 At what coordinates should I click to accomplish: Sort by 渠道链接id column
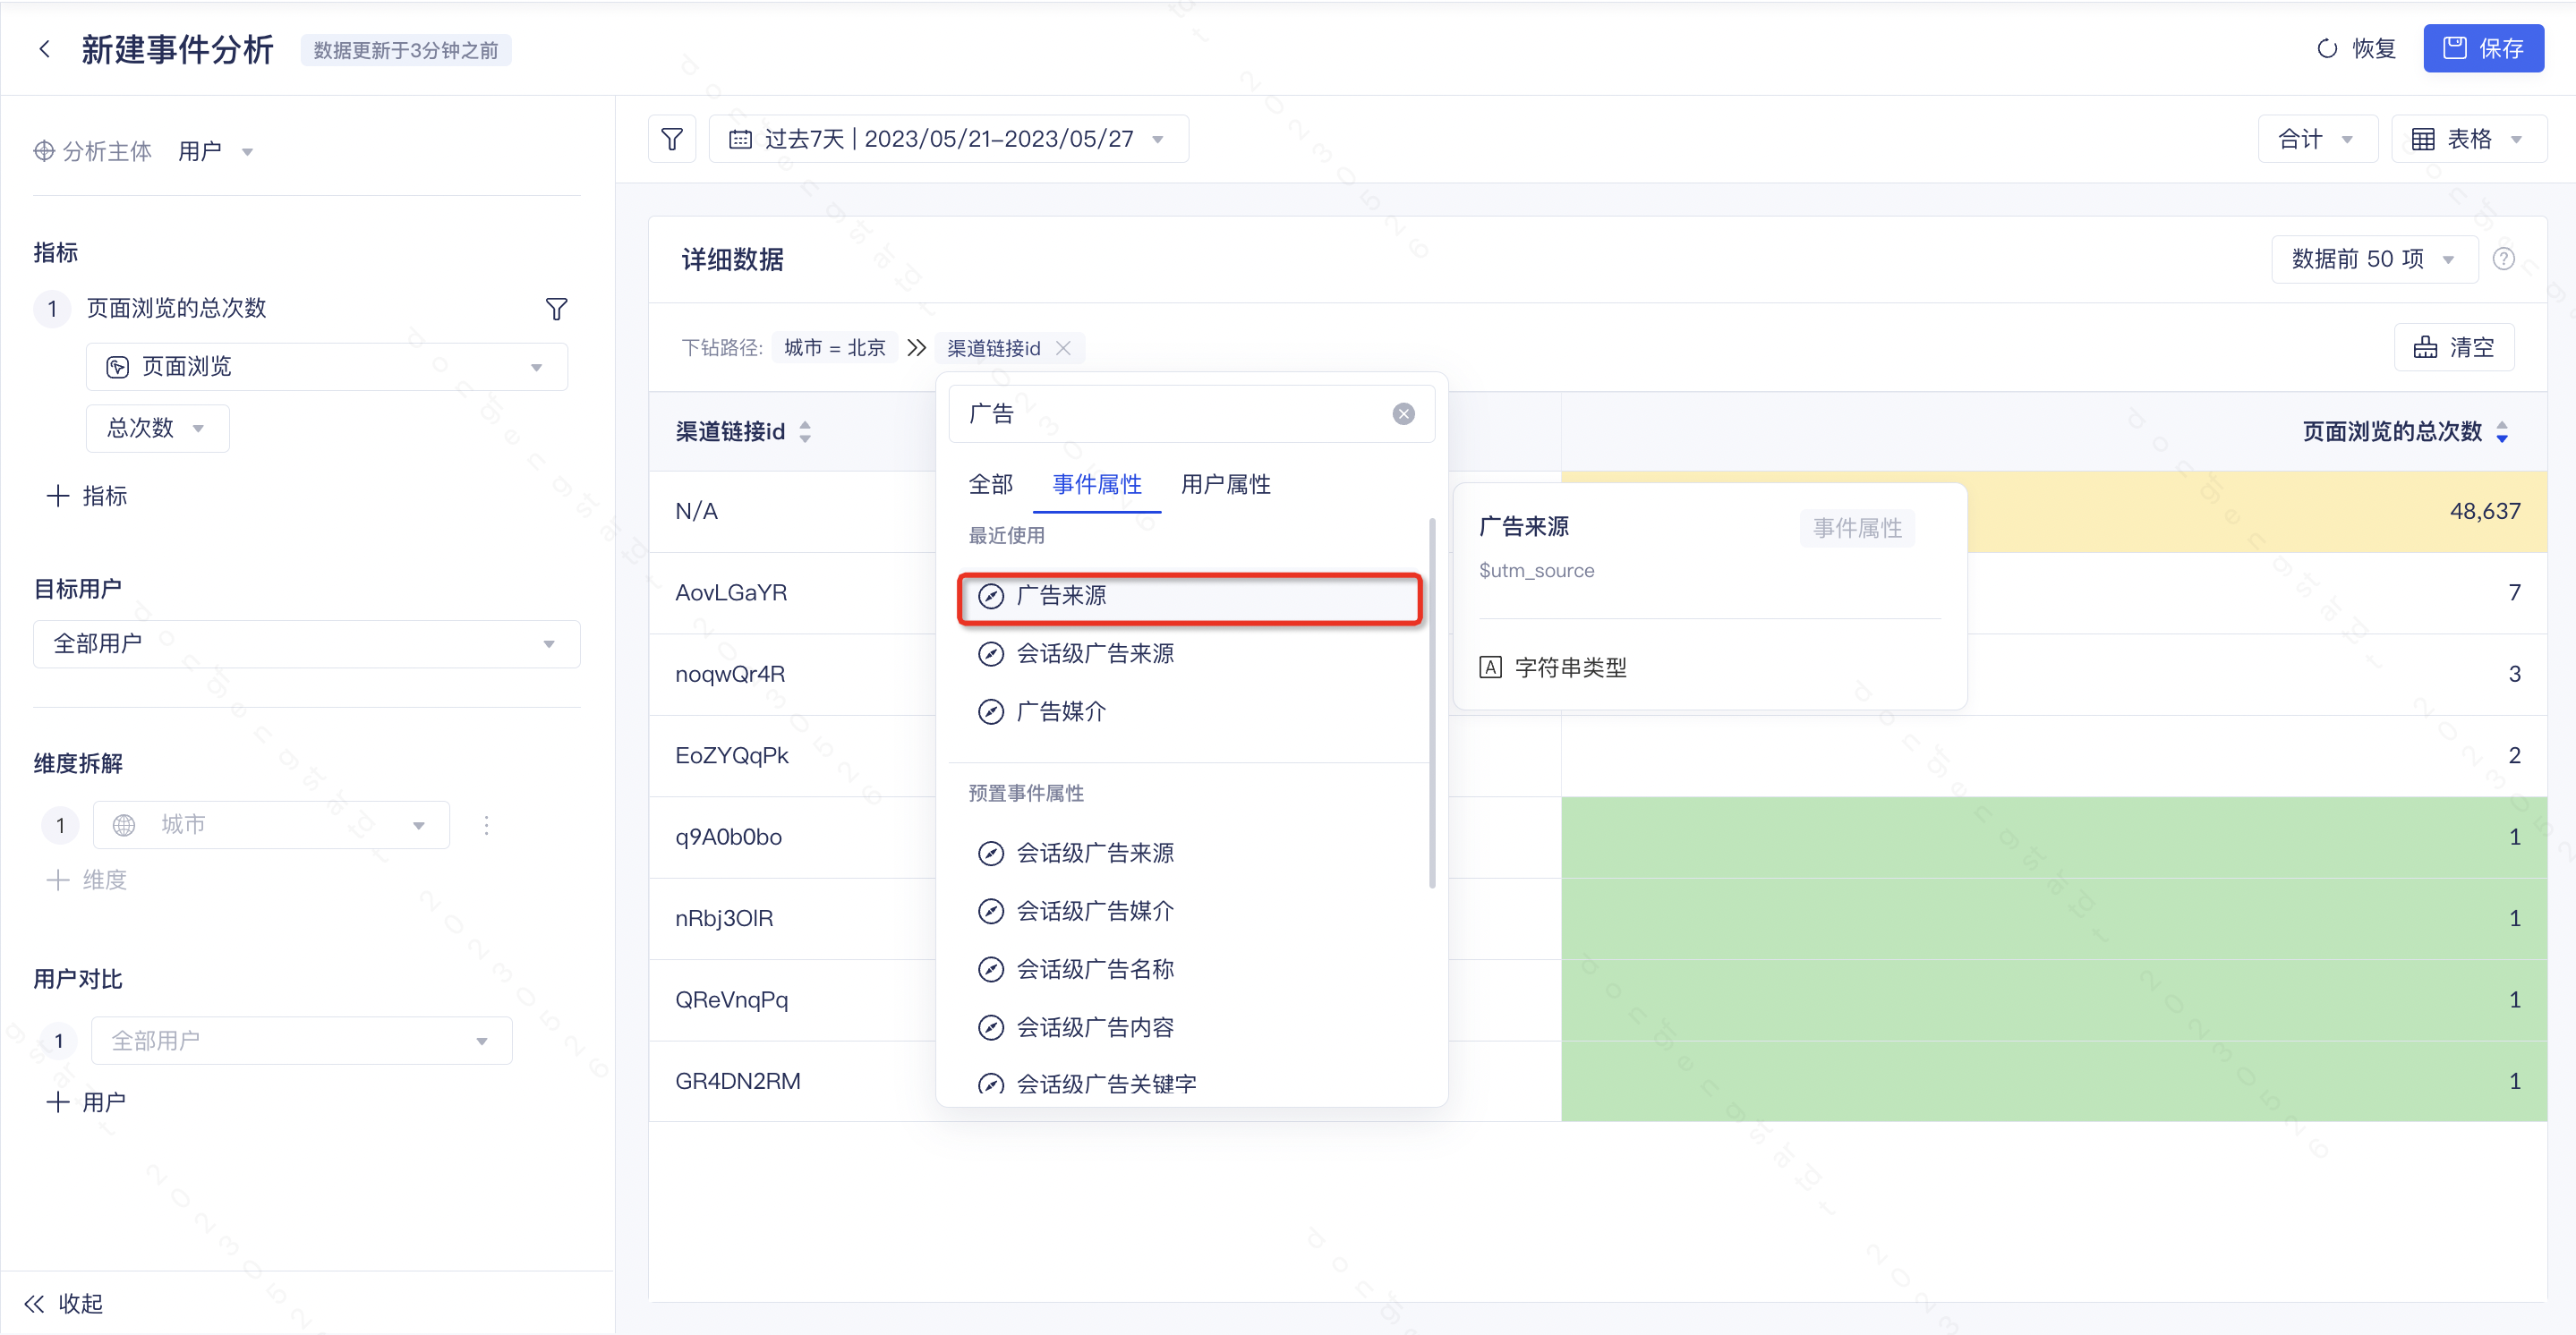805,432
